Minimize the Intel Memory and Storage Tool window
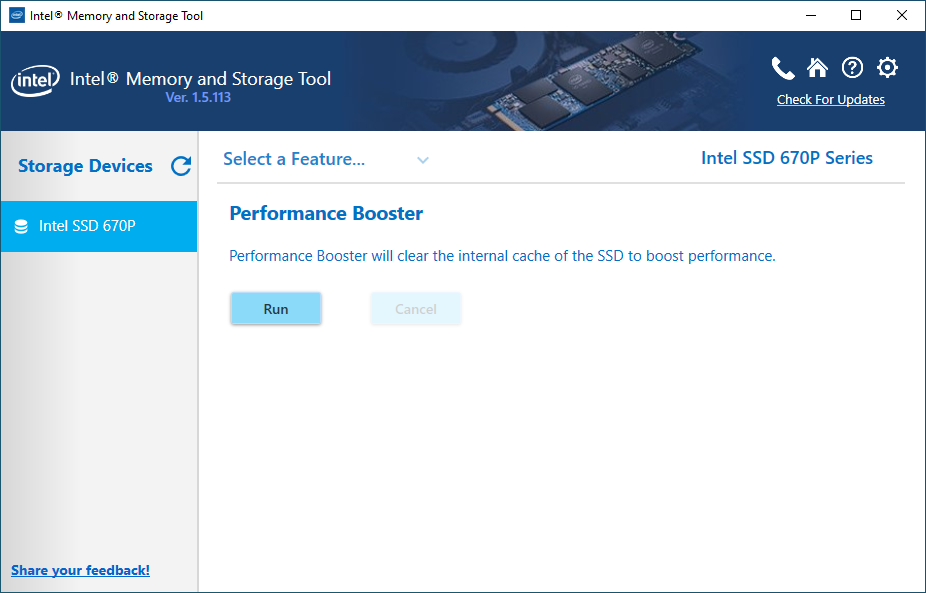This screenshot has width=926, height=593. tap(811, 15)
